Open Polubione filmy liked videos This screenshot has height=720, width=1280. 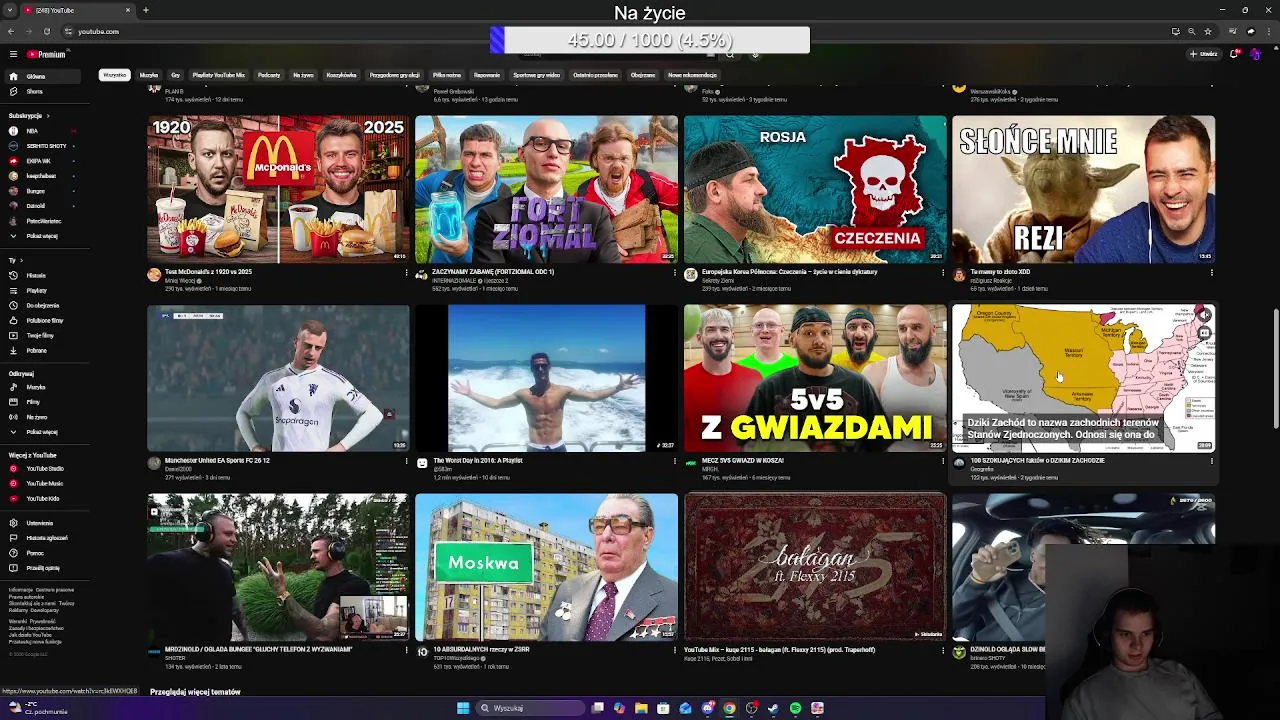tap(44, 320)
